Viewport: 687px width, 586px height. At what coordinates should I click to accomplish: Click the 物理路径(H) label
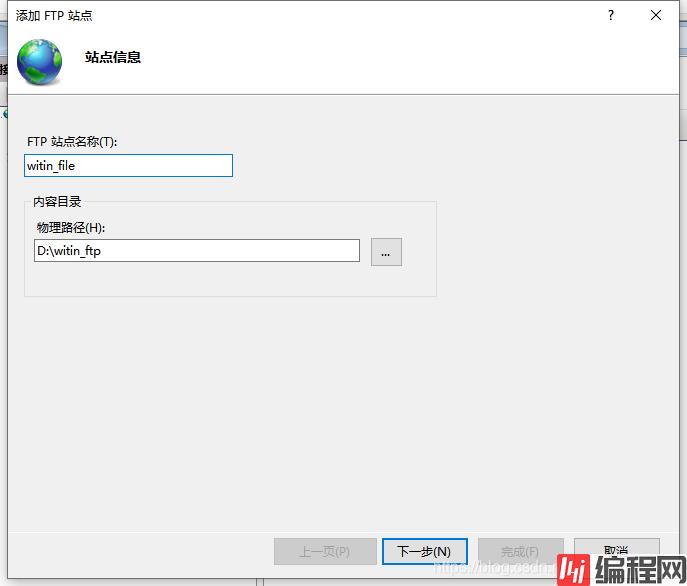point(71,228)
